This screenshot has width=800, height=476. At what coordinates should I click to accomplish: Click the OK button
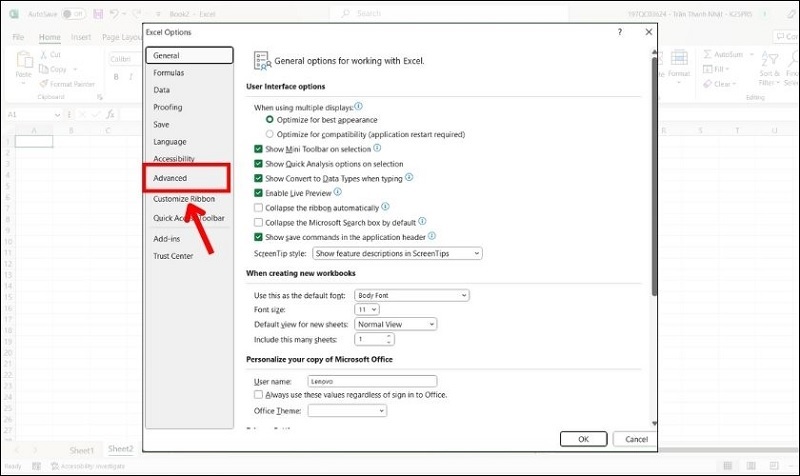[x=583, y=439]
